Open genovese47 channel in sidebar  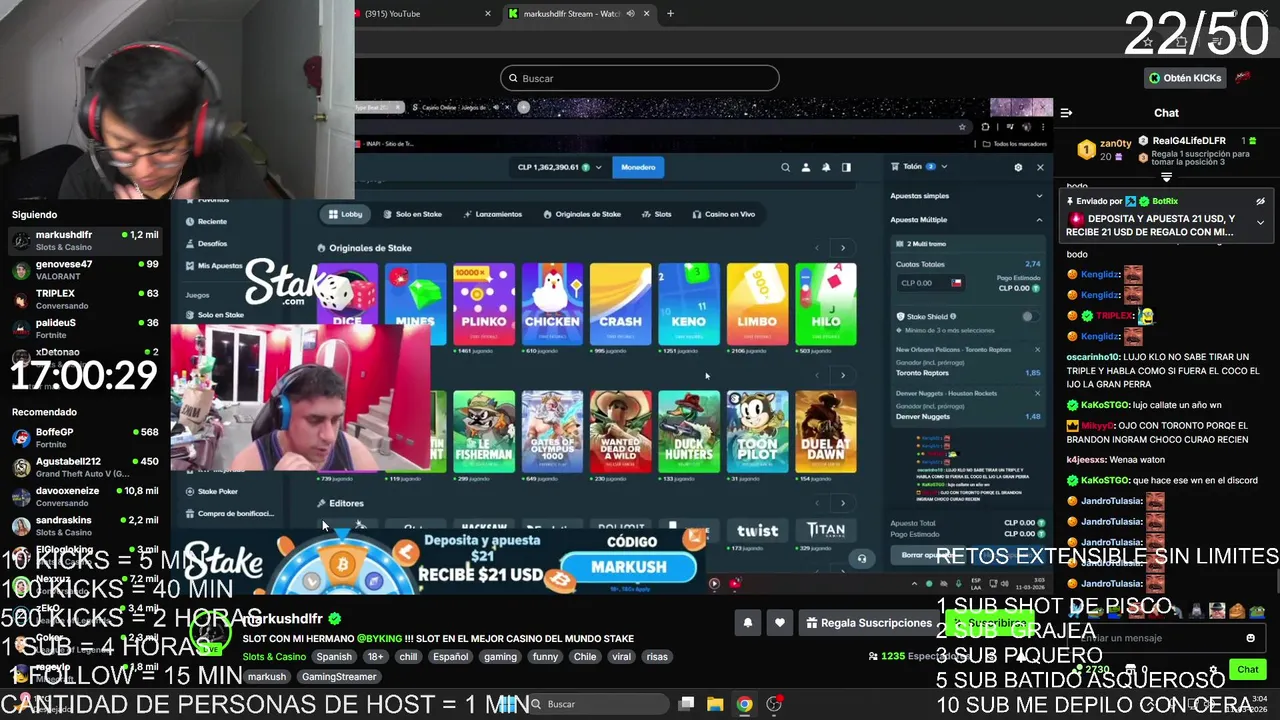coord(85,270)
